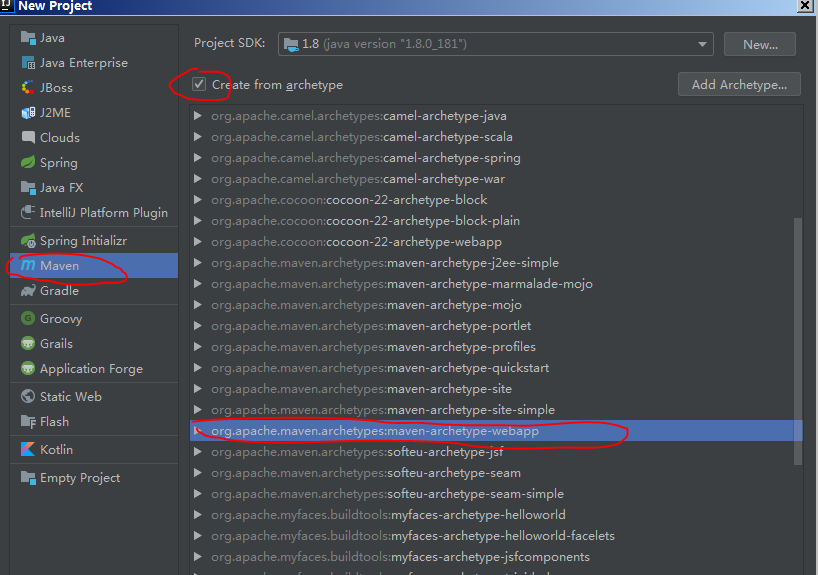Select the Spring leaf icon

tap(28, 162)
